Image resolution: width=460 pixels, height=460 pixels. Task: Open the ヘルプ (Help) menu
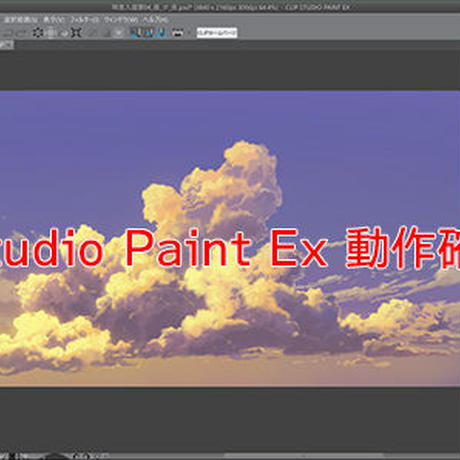(x=156, y=20)
